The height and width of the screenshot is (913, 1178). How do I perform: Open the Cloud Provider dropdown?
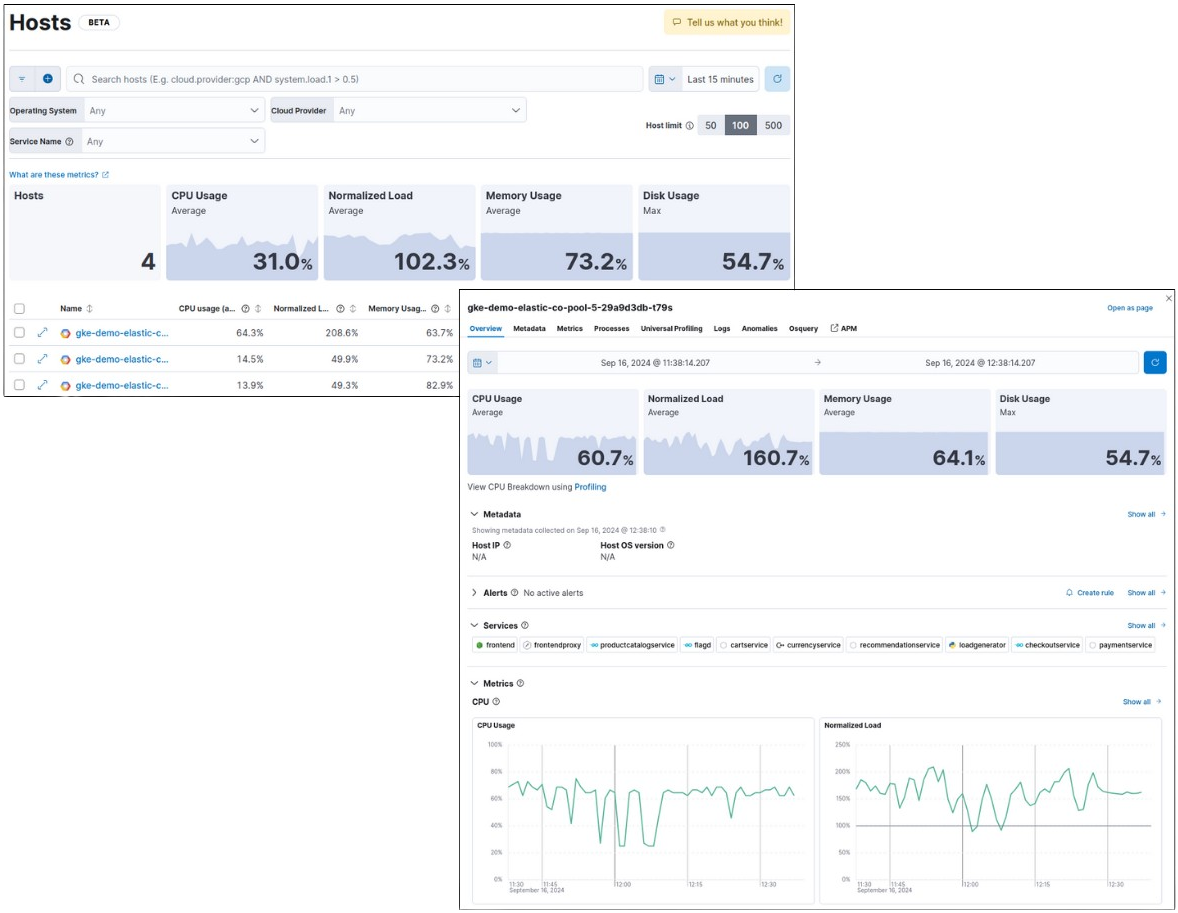point(429,110)
